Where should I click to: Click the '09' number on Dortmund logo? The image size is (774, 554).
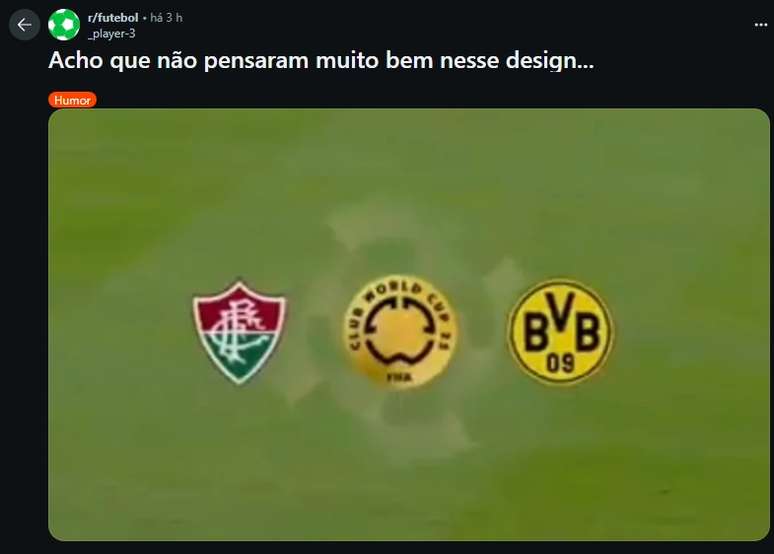point(560,363)
